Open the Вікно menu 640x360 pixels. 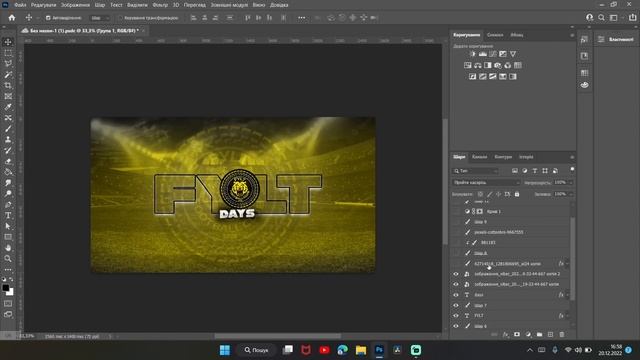coord(259,5)
